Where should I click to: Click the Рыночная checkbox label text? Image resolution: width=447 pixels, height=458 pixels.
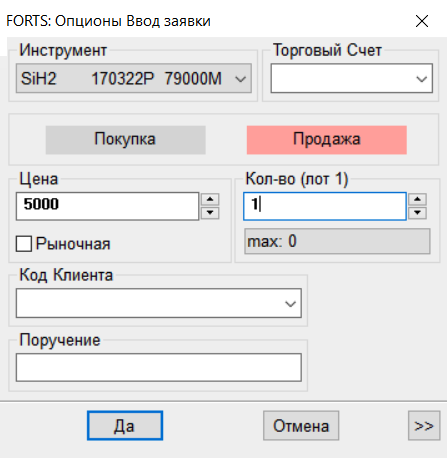(73, 244)
